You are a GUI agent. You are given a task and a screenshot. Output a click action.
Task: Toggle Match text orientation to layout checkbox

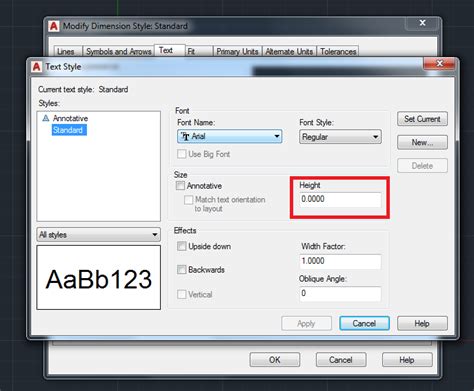[188, 200]
